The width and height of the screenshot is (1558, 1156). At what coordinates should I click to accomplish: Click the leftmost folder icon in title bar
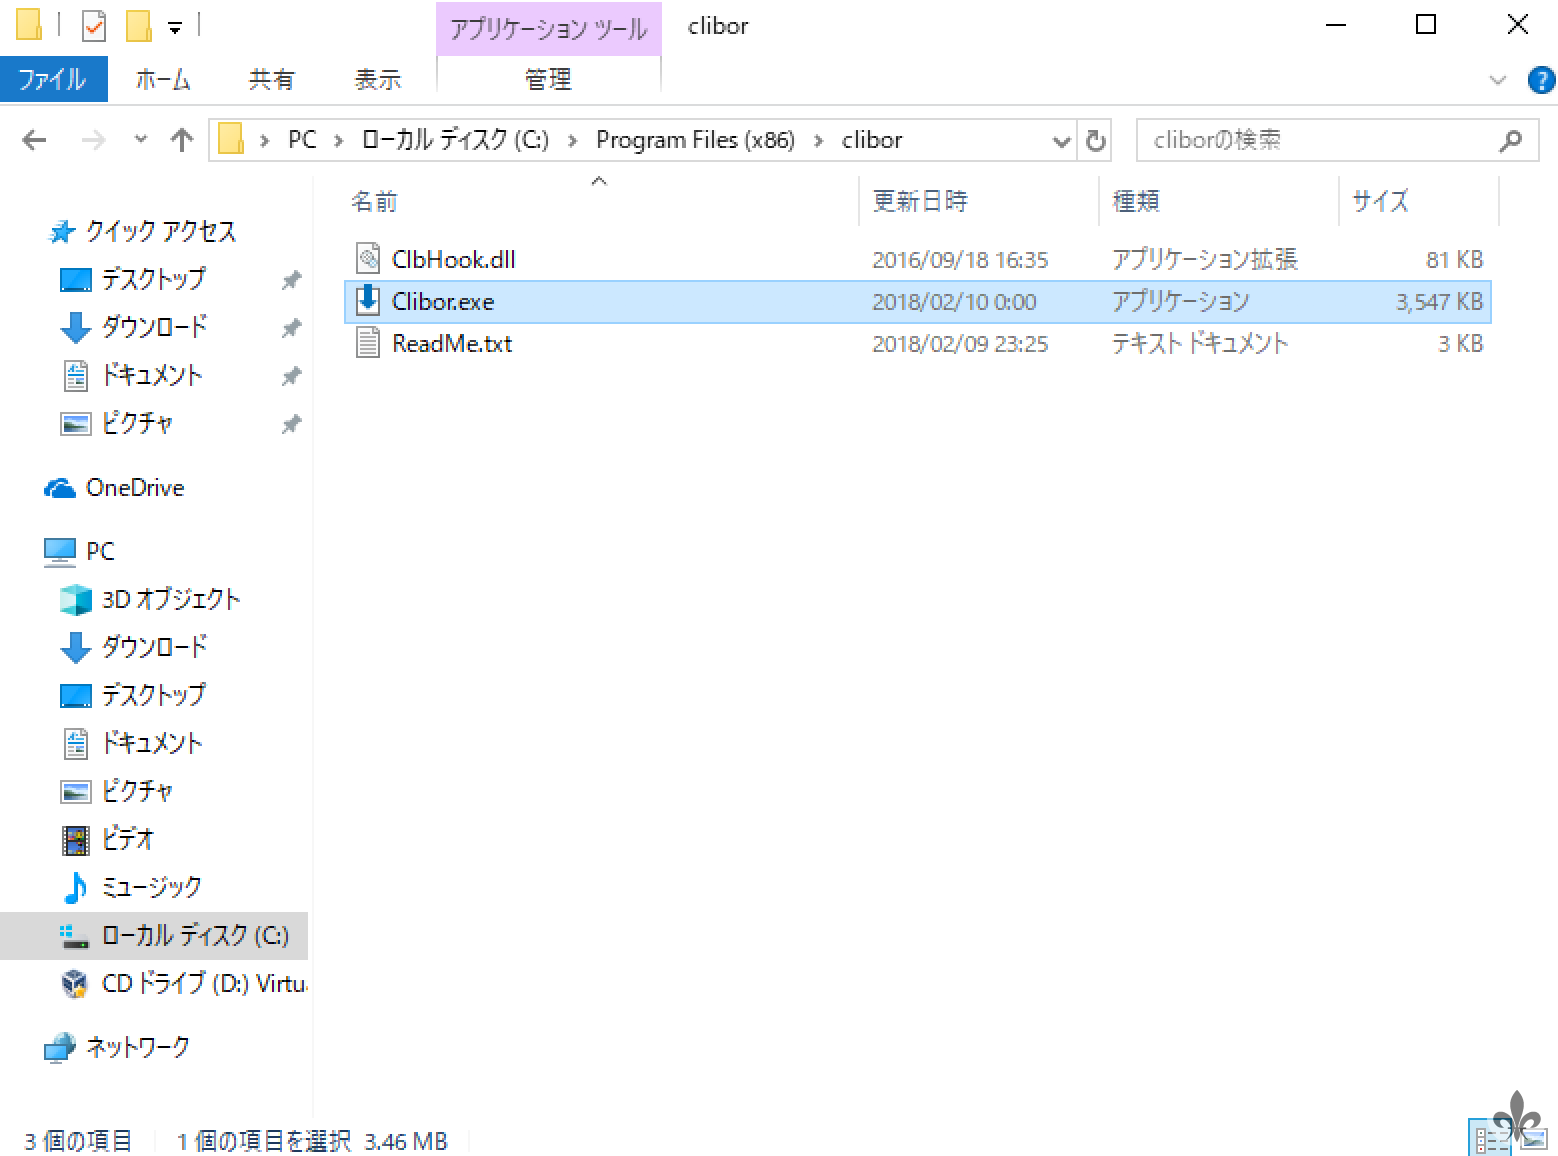pyautogui.click(x=30, y=26)
